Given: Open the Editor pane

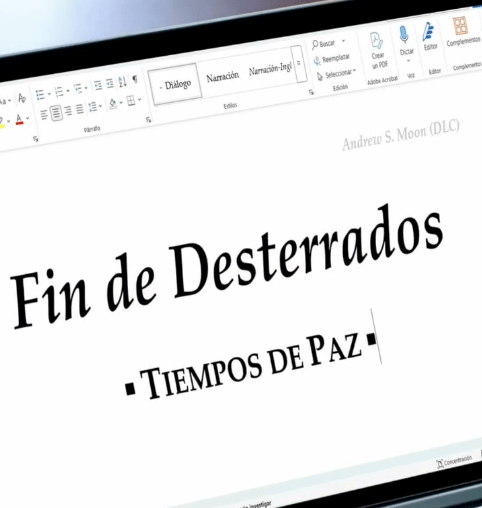Looking at the screenshot, I should (x=429, y=35).
